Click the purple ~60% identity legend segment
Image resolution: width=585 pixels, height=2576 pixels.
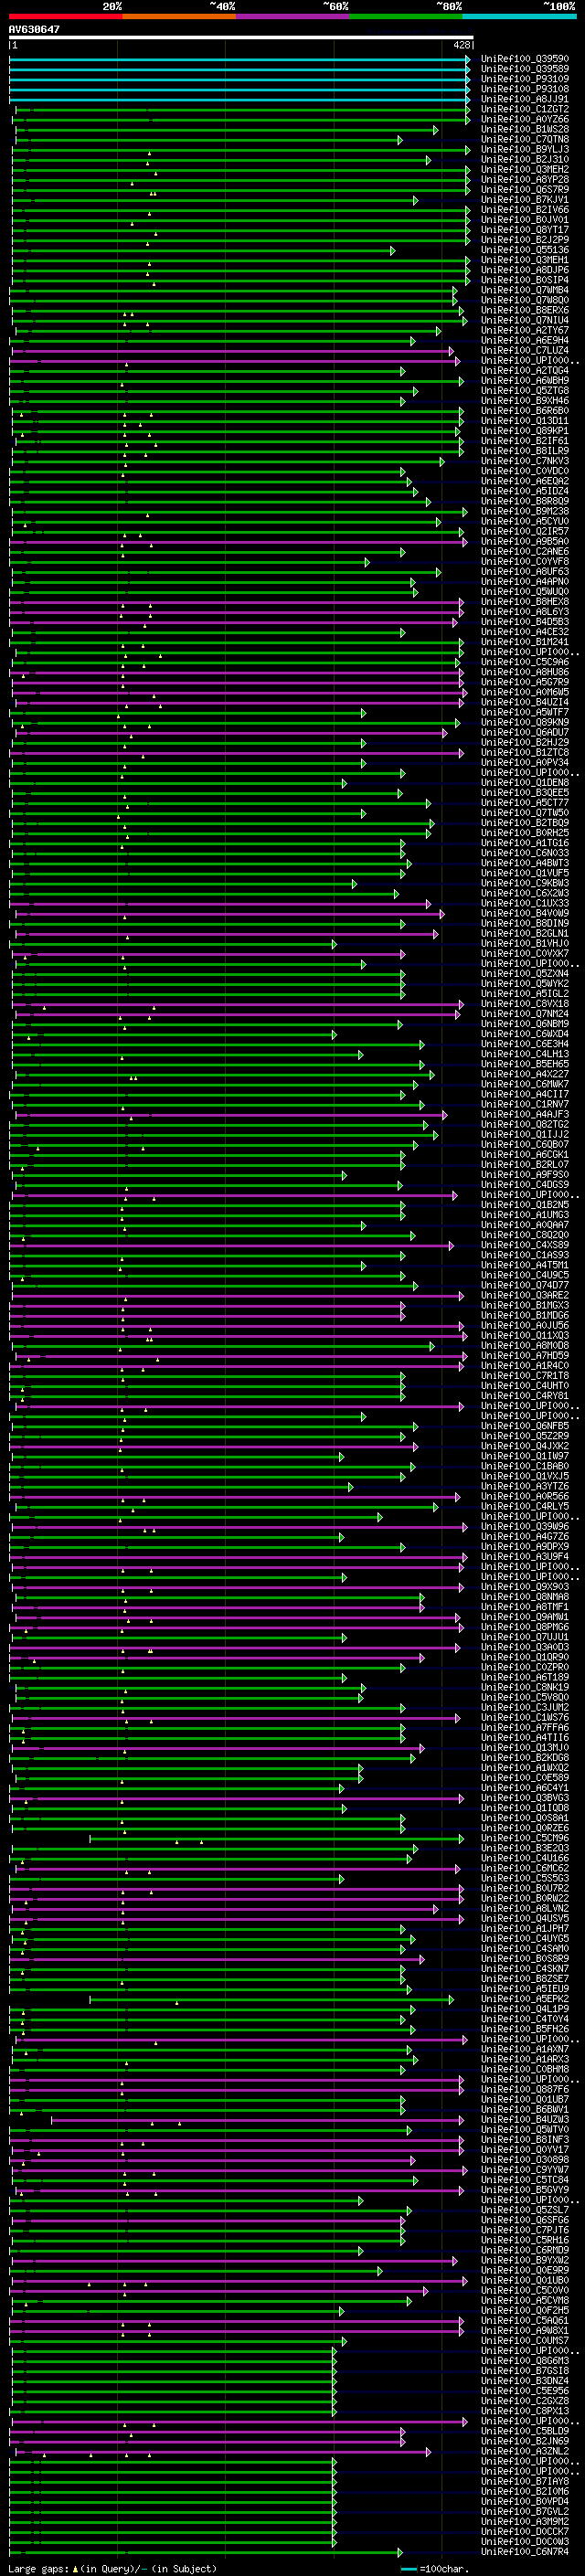point(292,16)
